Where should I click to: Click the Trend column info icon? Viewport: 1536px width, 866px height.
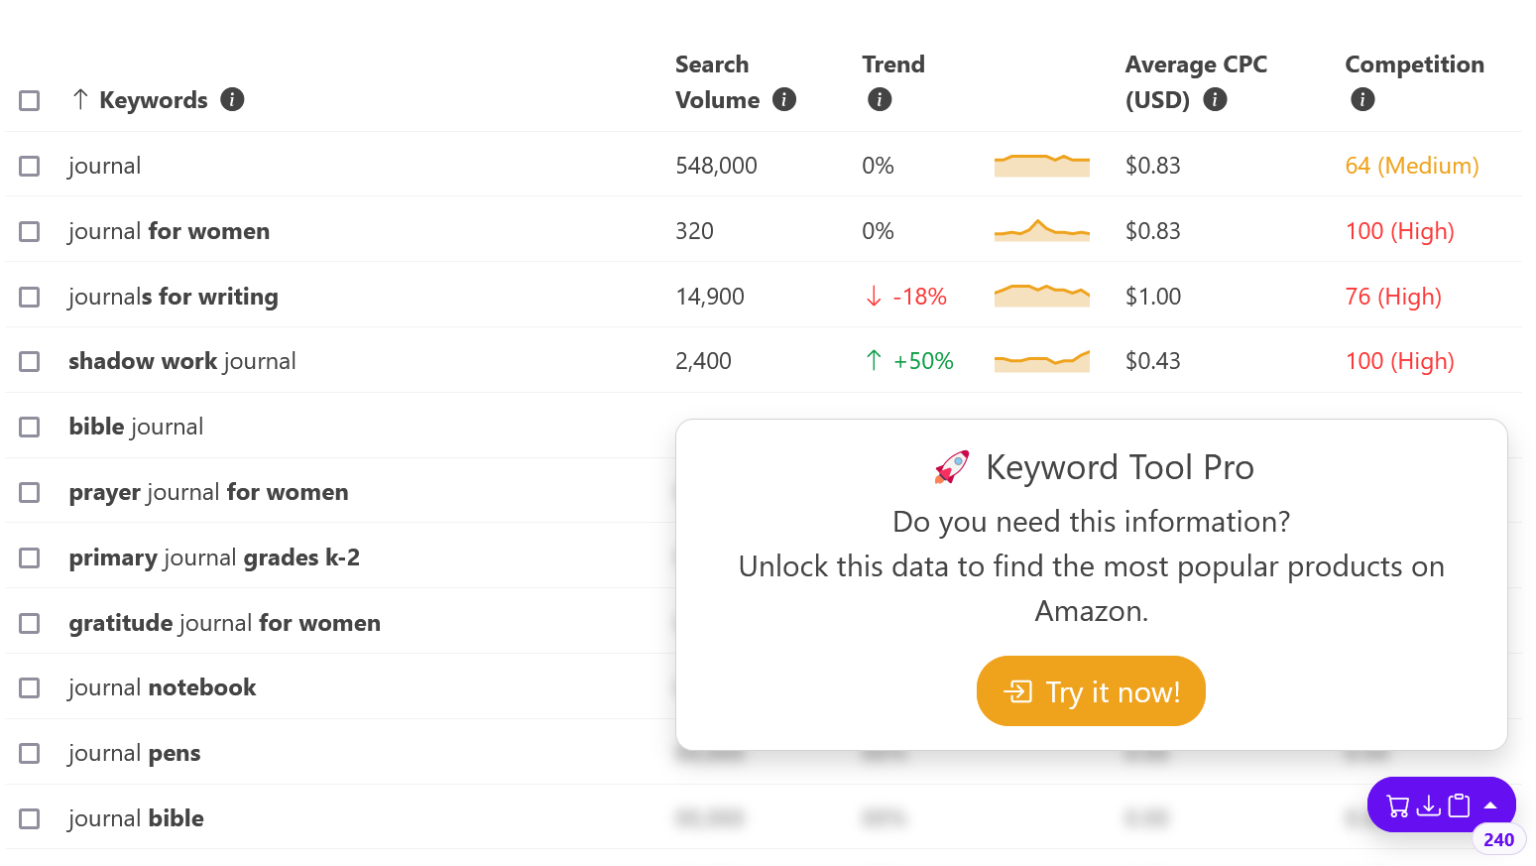879,100
